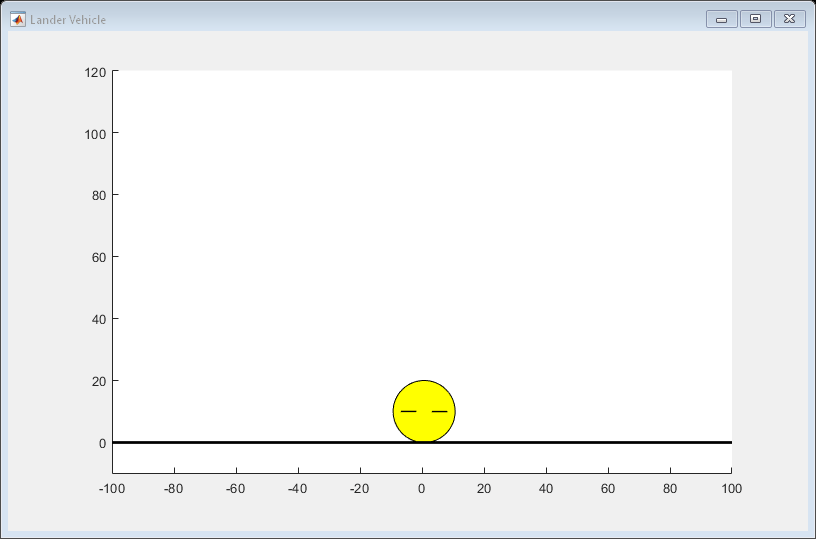Click the x-axis tick label 0
The width and height of the screenshot is (816, 539).
[x=422, y=489]
